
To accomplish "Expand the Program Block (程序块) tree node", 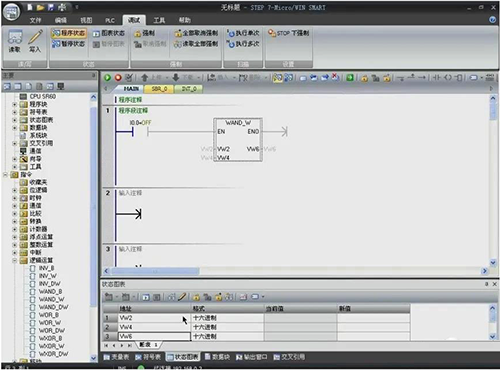I will click(x=15, y=104).
